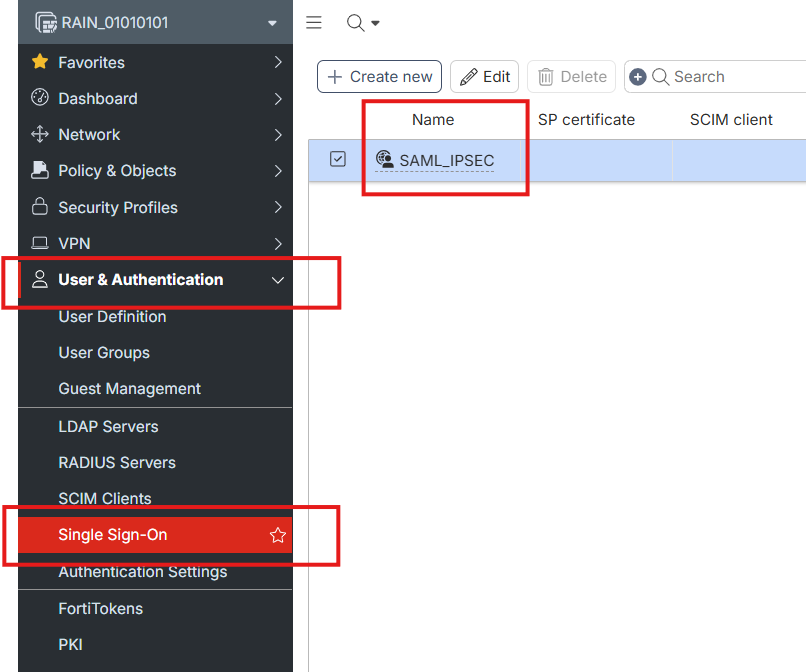Select Single Sign-On menu item

tap(155, 535)
